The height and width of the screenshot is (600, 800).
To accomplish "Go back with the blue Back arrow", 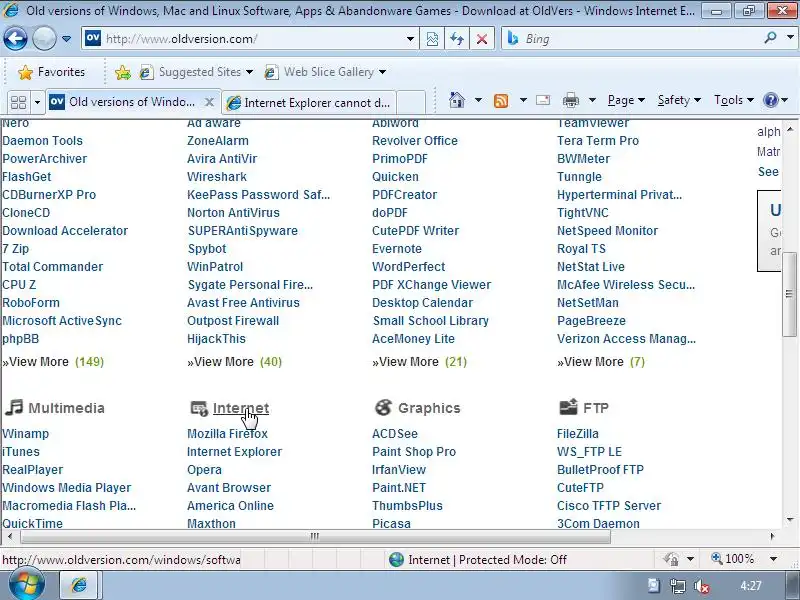I will (15, 38).
